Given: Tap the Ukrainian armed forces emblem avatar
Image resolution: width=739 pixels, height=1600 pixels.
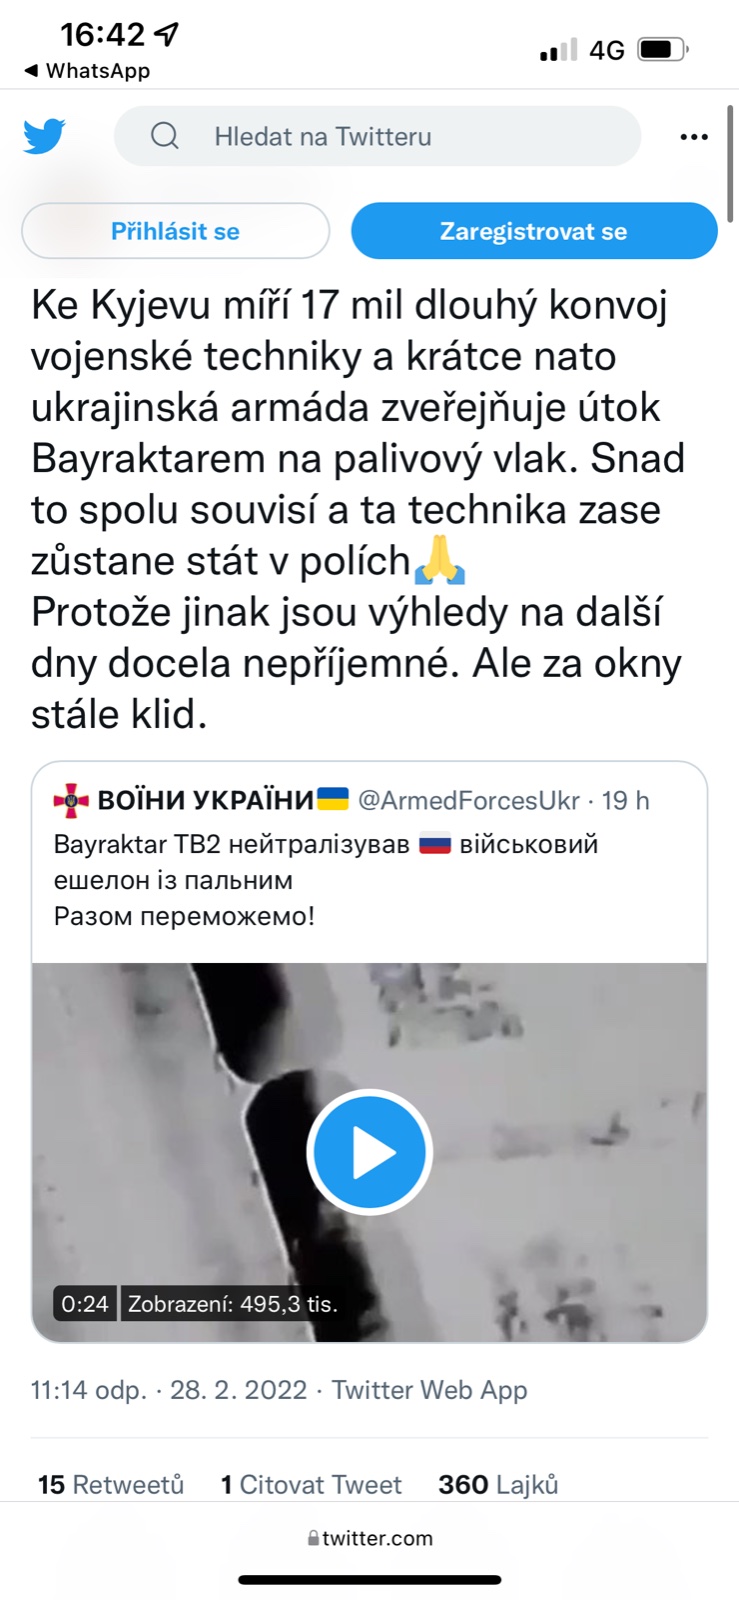Looking at the screenshot, I should 71,800.
